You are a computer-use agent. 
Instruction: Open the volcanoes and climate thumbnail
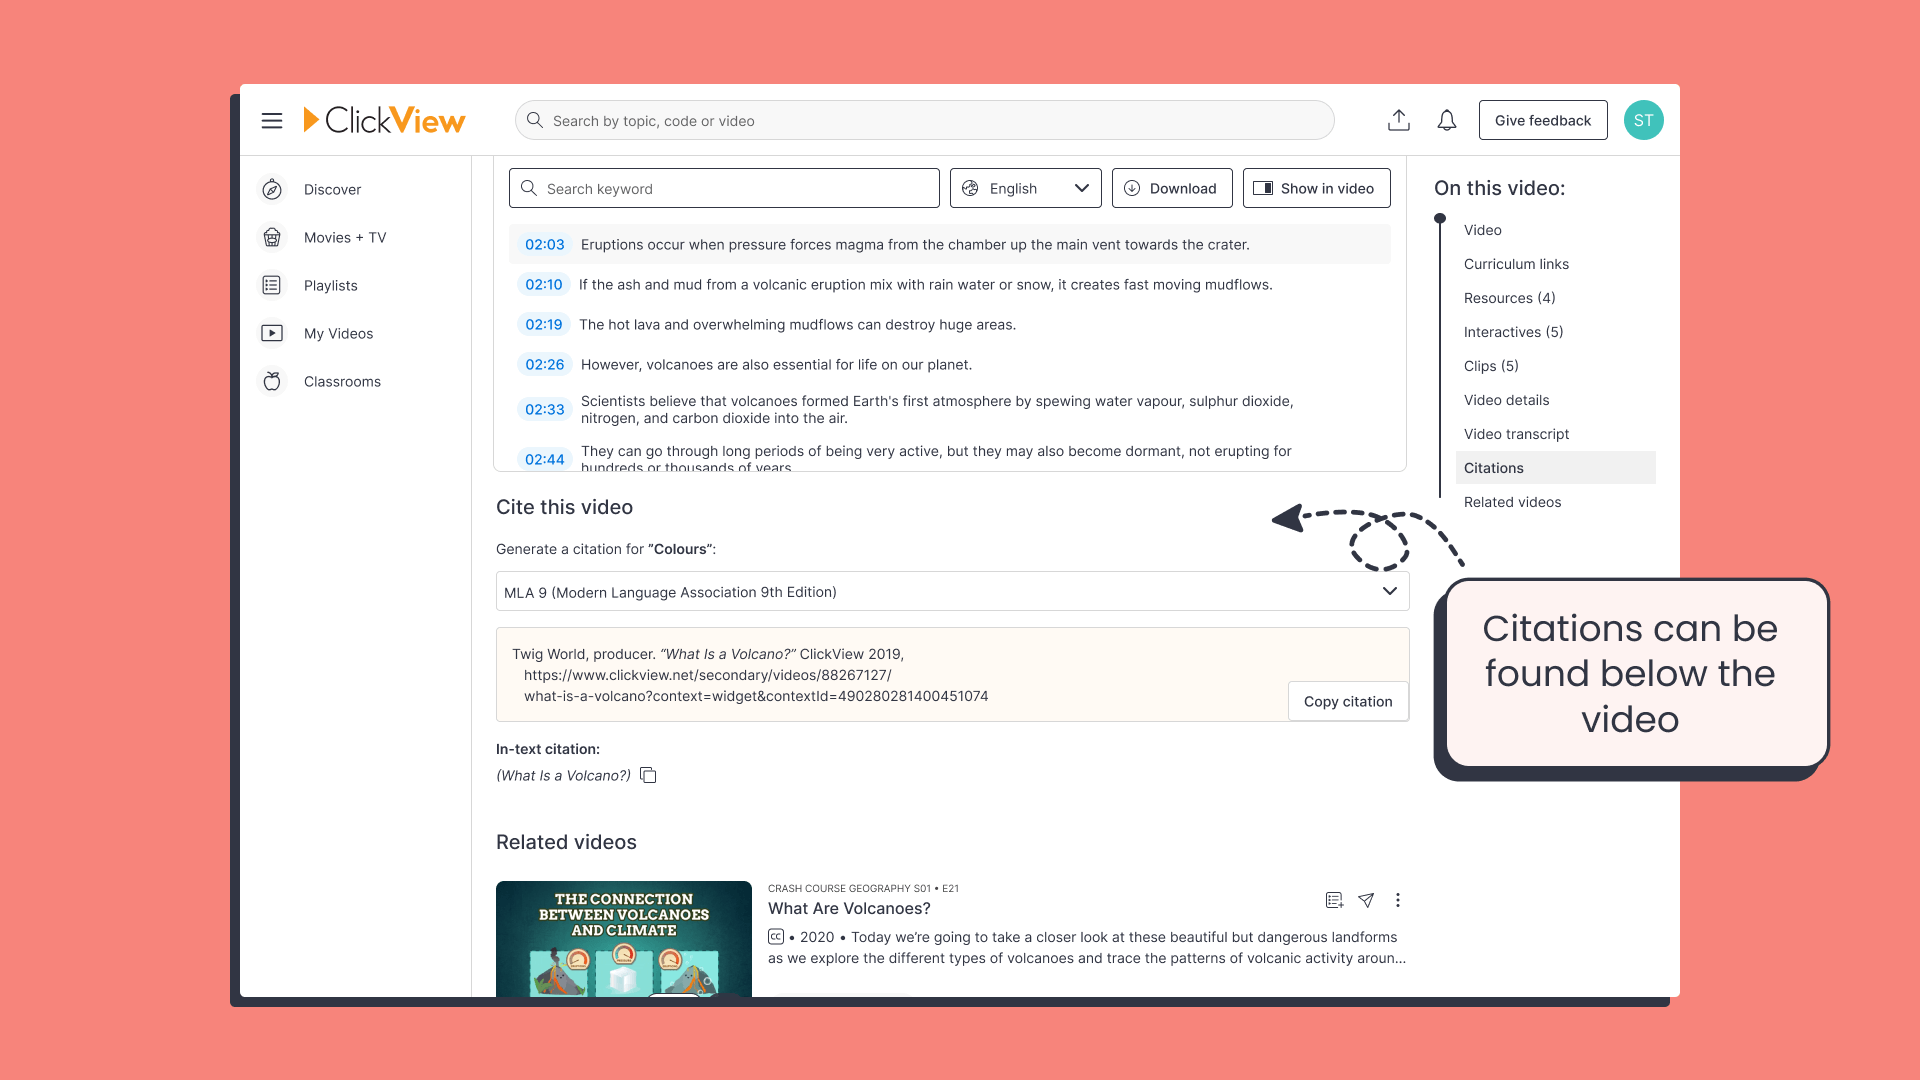click(x=624, y=938)
